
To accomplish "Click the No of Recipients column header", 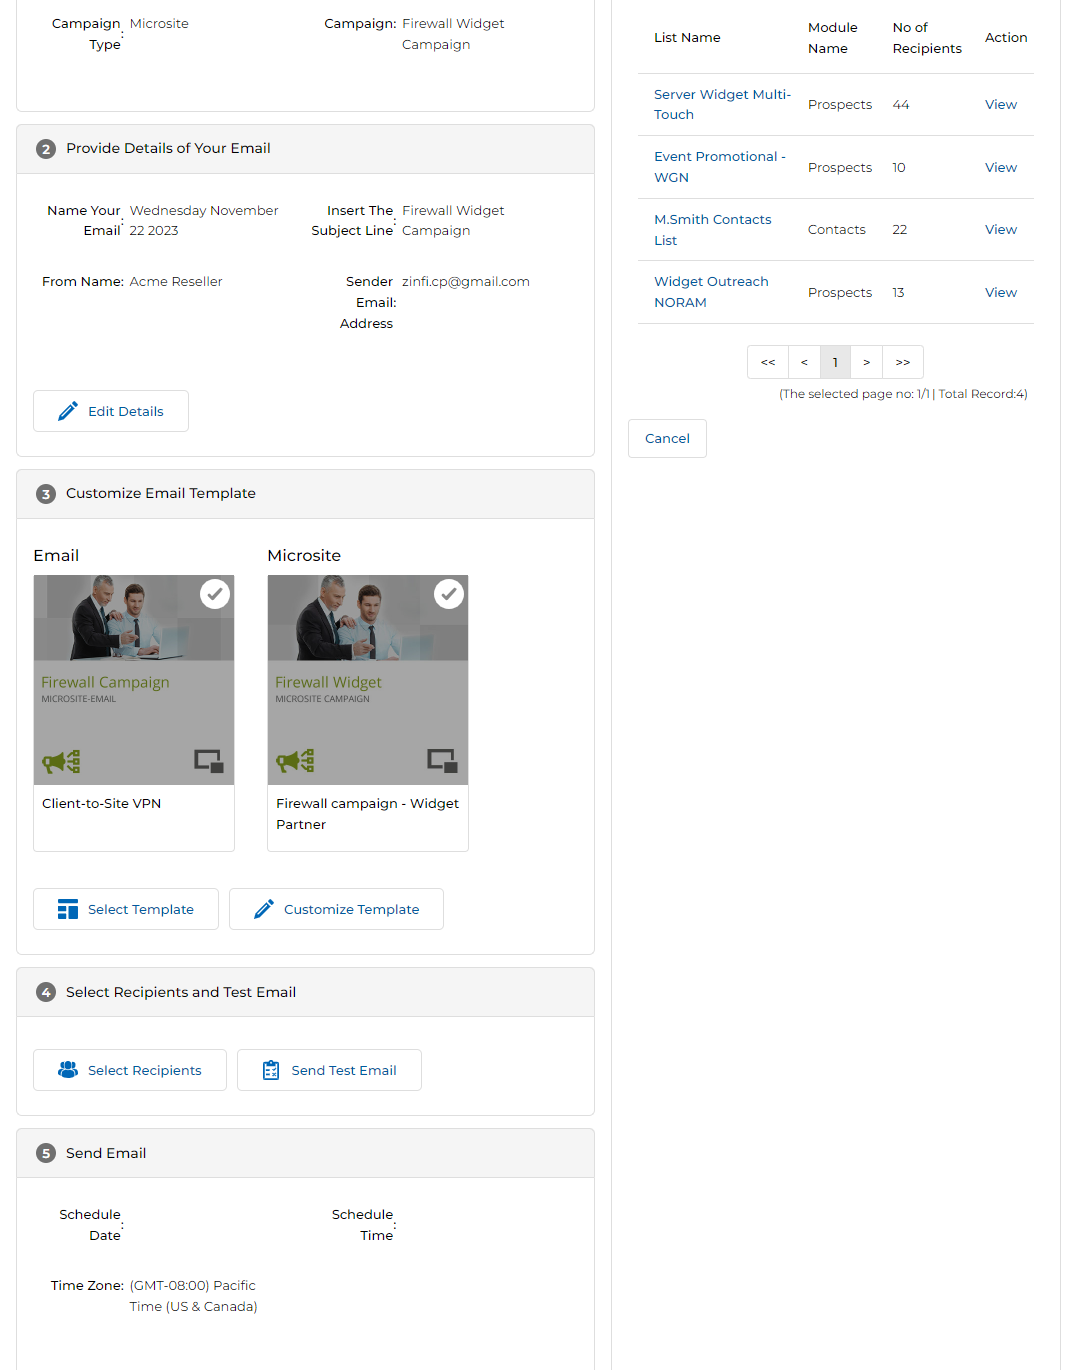I will (927, 38).
